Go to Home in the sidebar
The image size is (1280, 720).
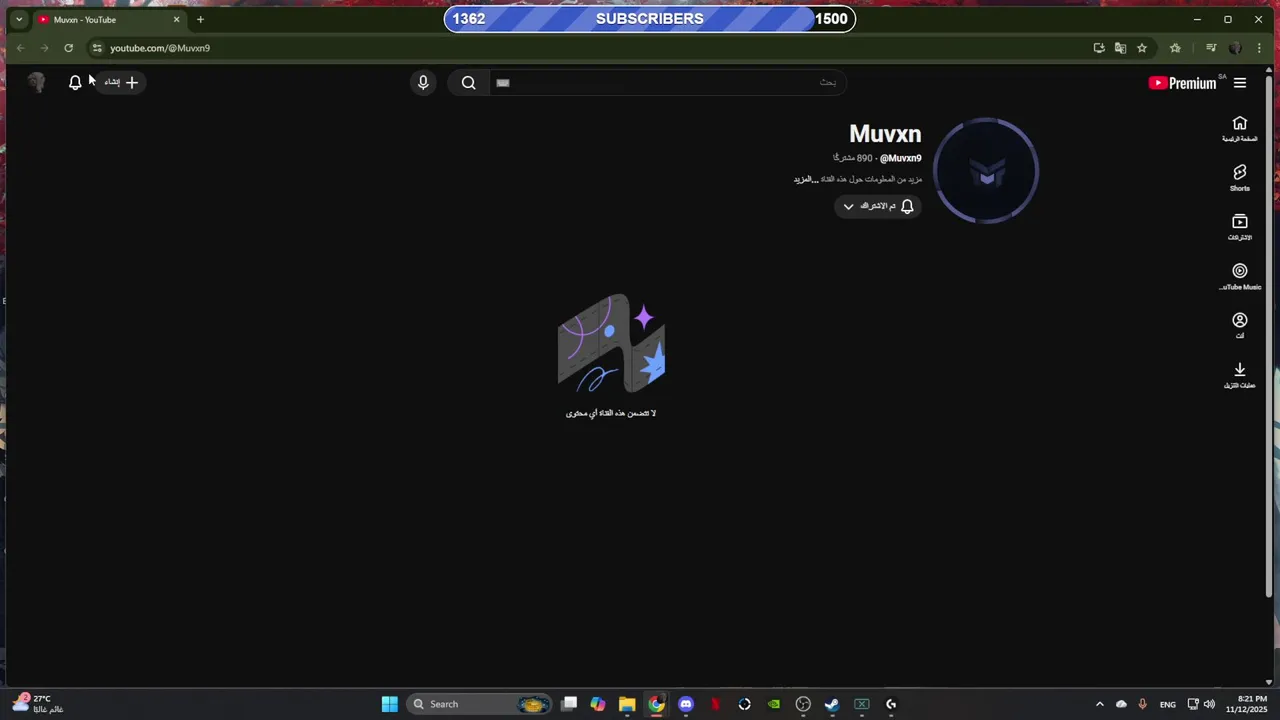(x=1240, y=128)
